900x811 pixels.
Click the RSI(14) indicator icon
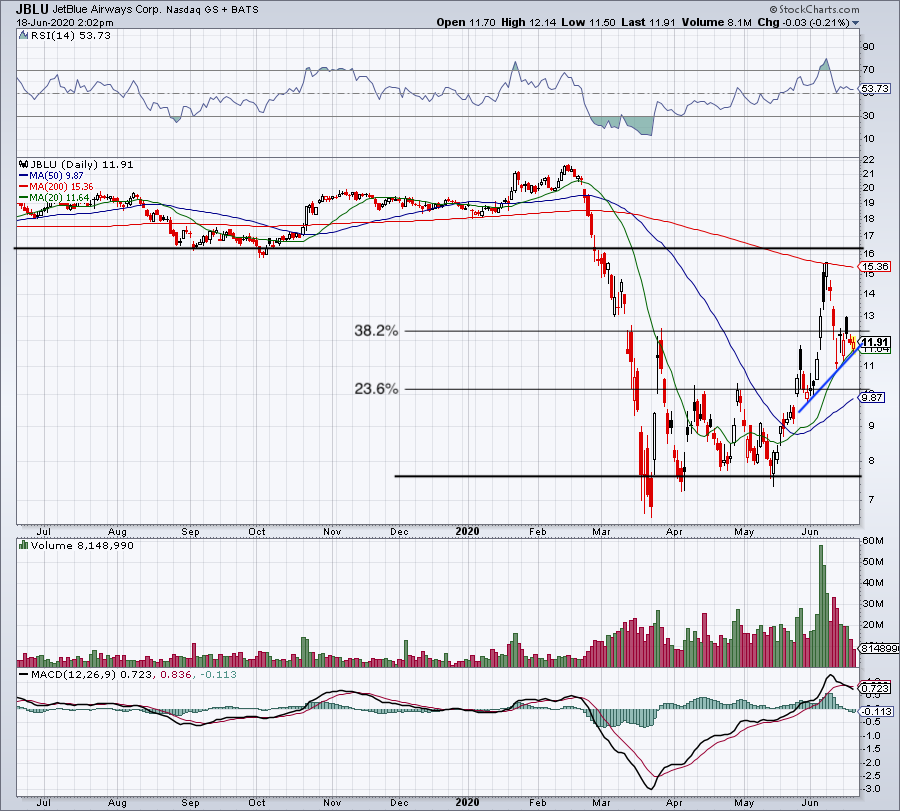[23, 36]
